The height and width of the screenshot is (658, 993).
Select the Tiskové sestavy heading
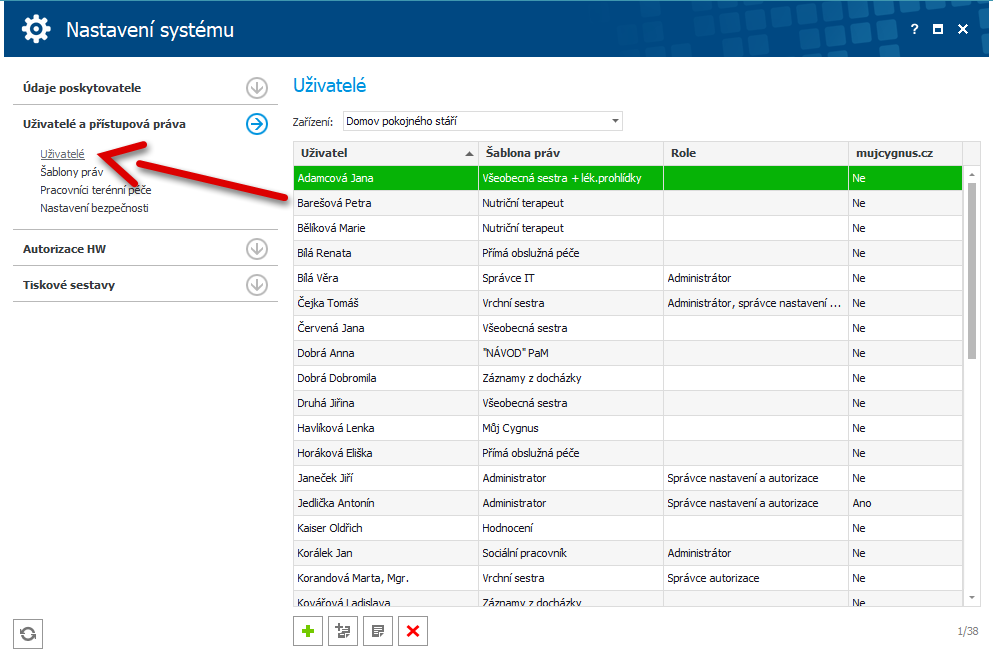[x=69, y=285]
